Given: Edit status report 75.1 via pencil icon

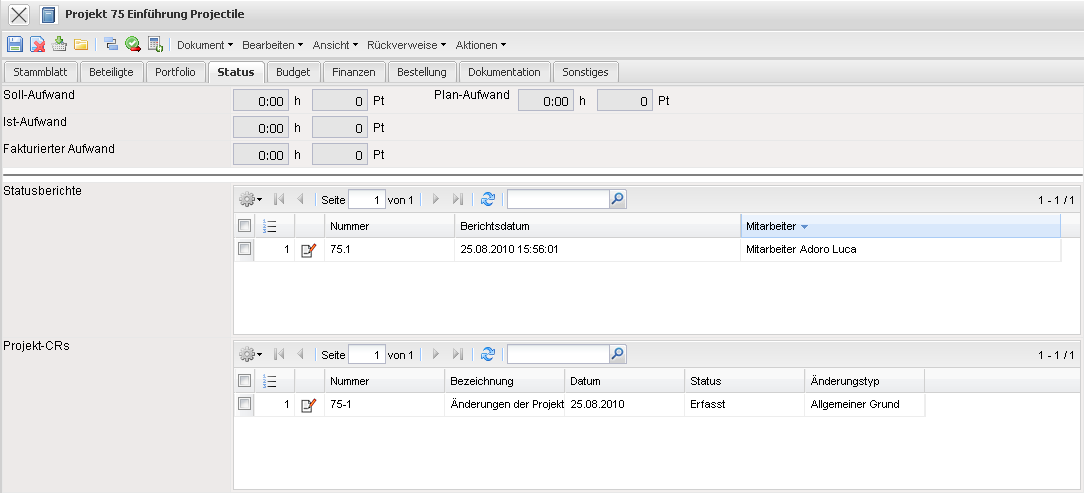Looking at the screenshot, I should [x=308, y=250].
